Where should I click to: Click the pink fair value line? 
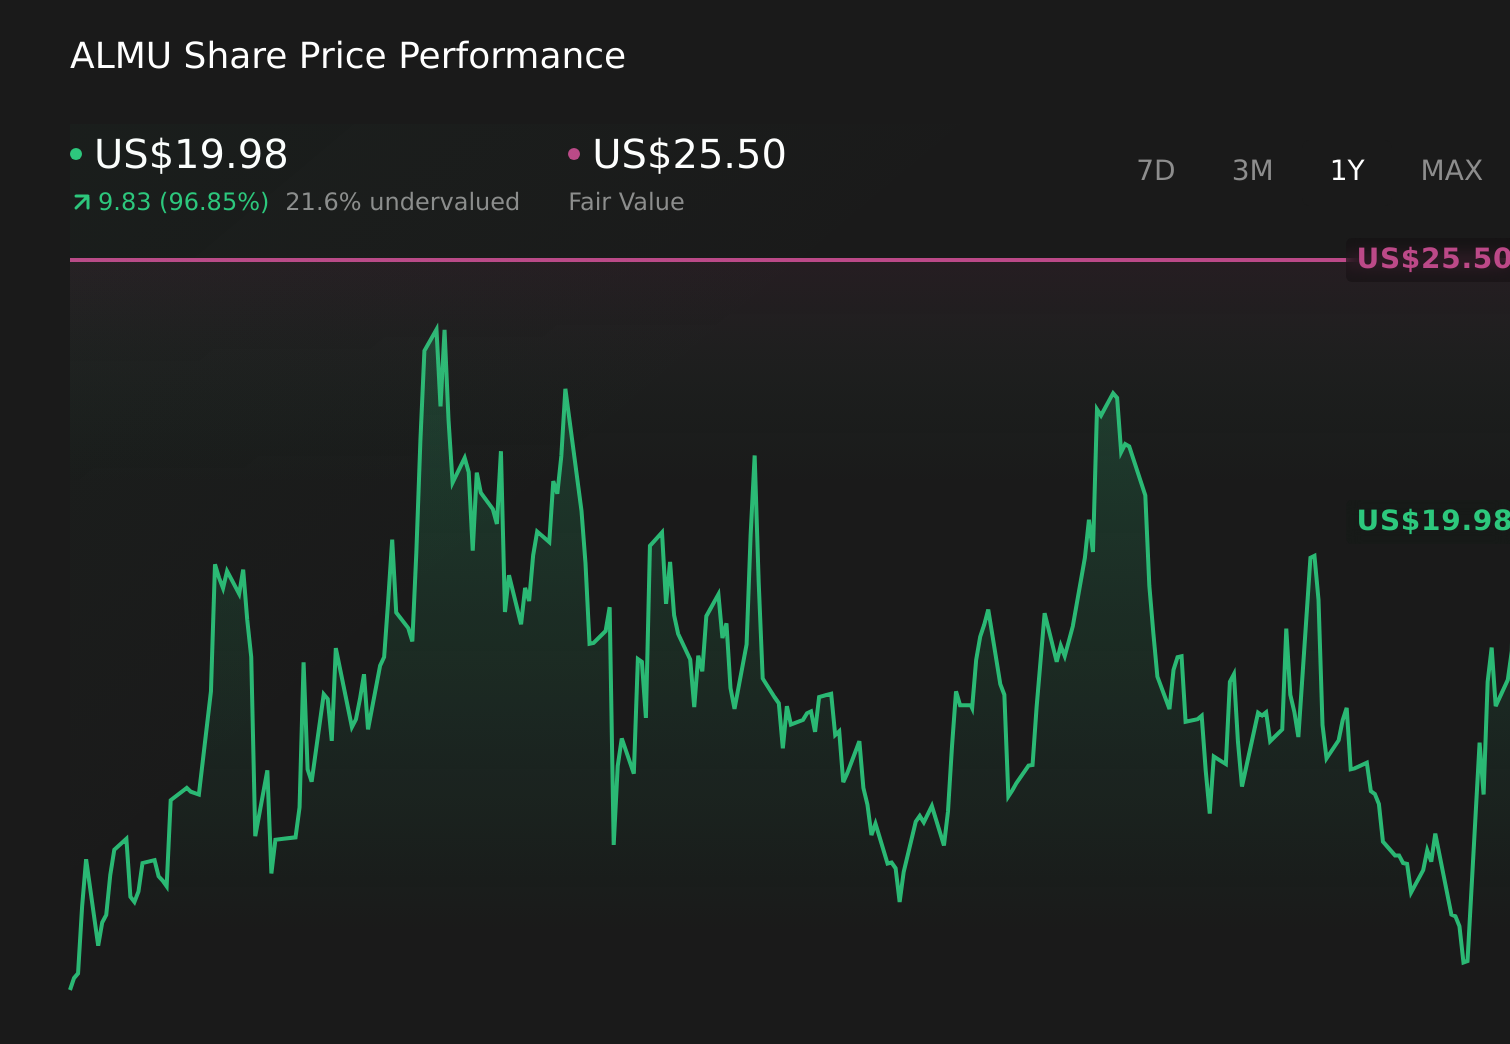pyautogui.click(x=700, y=259)
